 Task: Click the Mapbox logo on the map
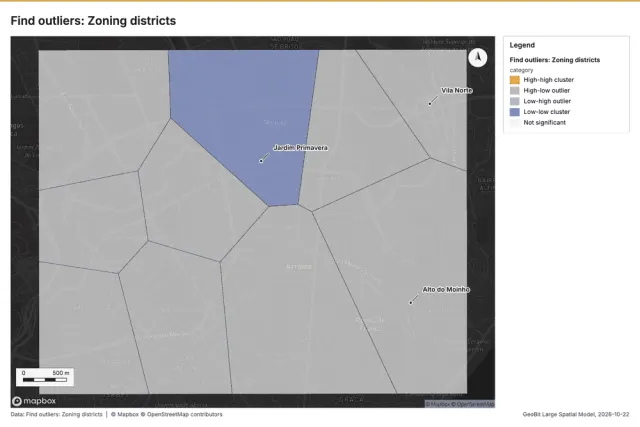pyautogui.click(x=34, y=401)
